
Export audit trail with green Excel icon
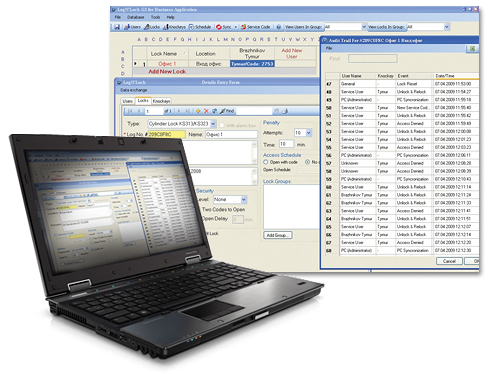[472, 49]
